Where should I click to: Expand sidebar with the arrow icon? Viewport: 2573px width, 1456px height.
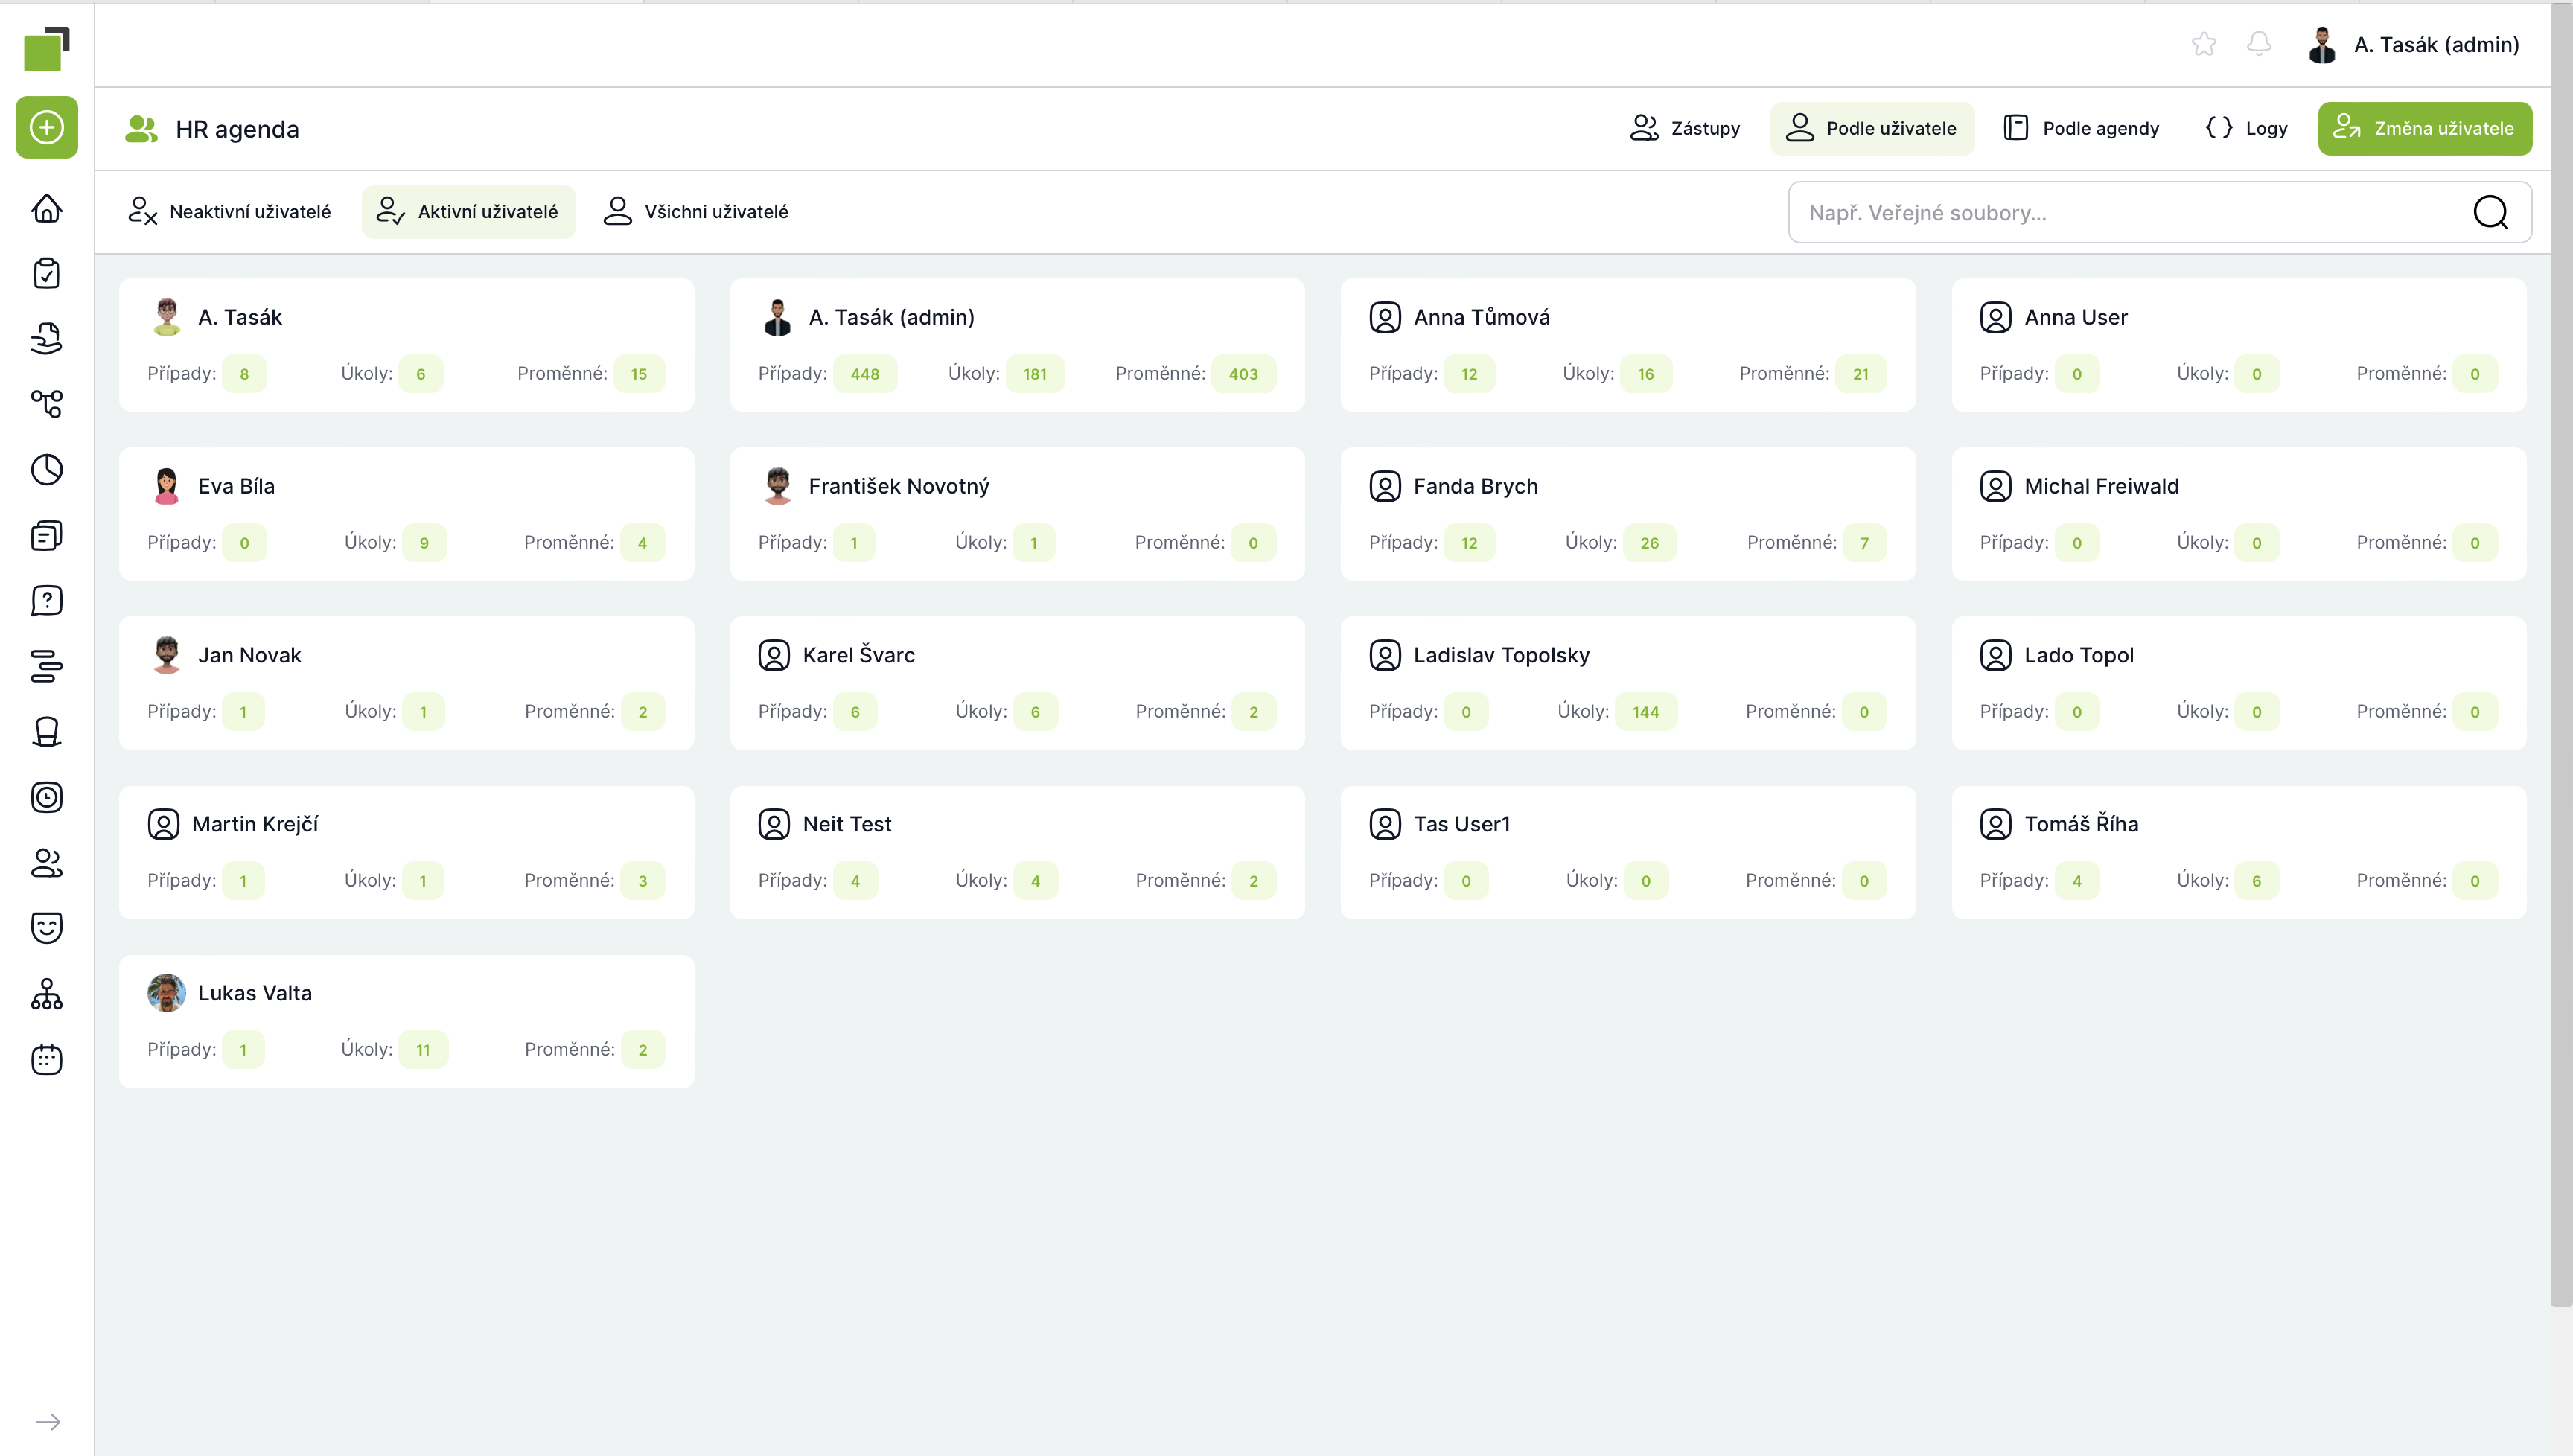pyautogui.click(x=47, y=1422)
